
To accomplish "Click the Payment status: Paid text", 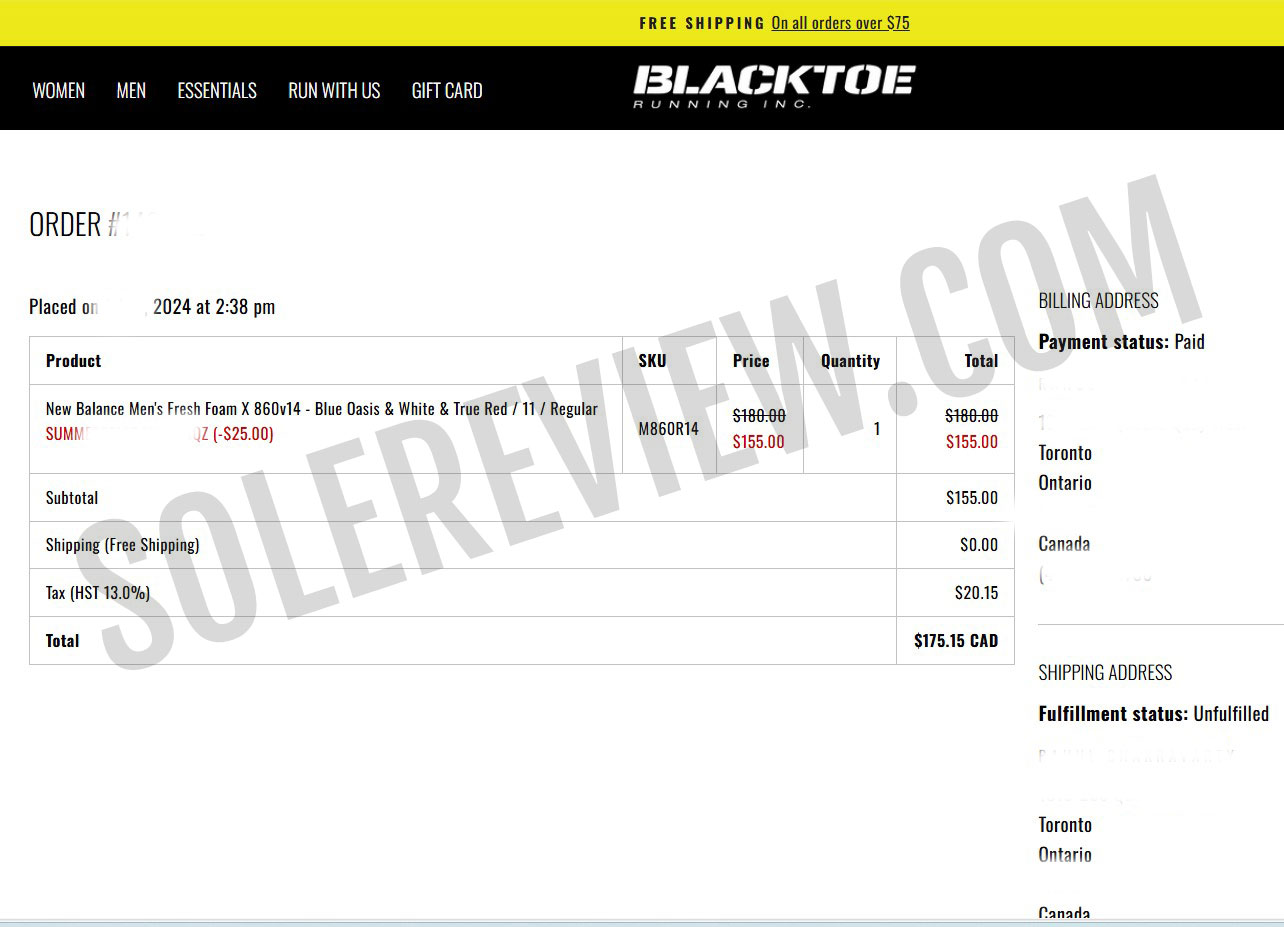I will point(1121,342).
